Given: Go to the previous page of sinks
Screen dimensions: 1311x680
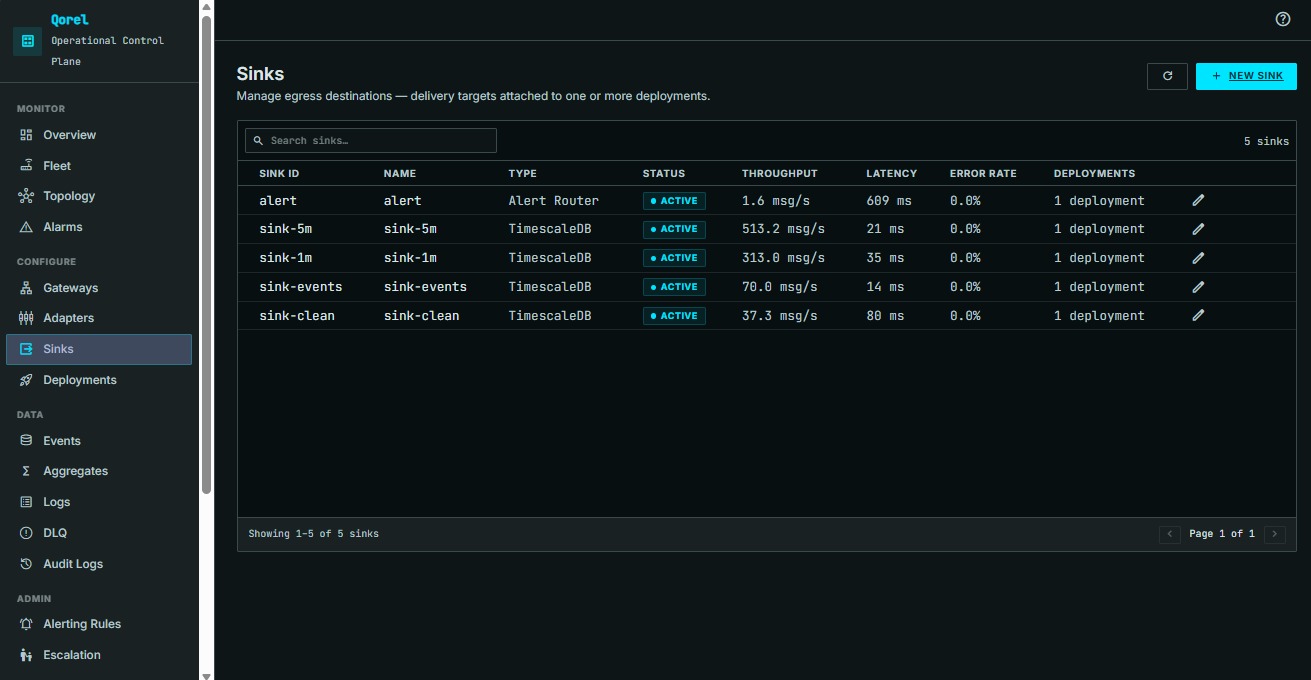Looking at the screenshot, I should click(x=1170, y=534).
